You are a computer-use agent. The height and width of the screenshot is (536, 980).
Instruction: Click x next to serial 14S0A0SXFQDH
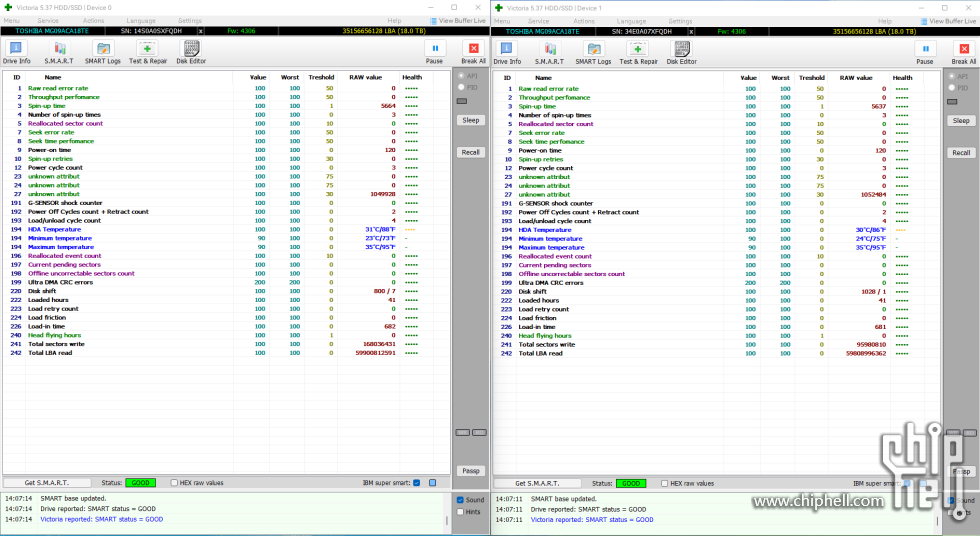tap(201, 31)
